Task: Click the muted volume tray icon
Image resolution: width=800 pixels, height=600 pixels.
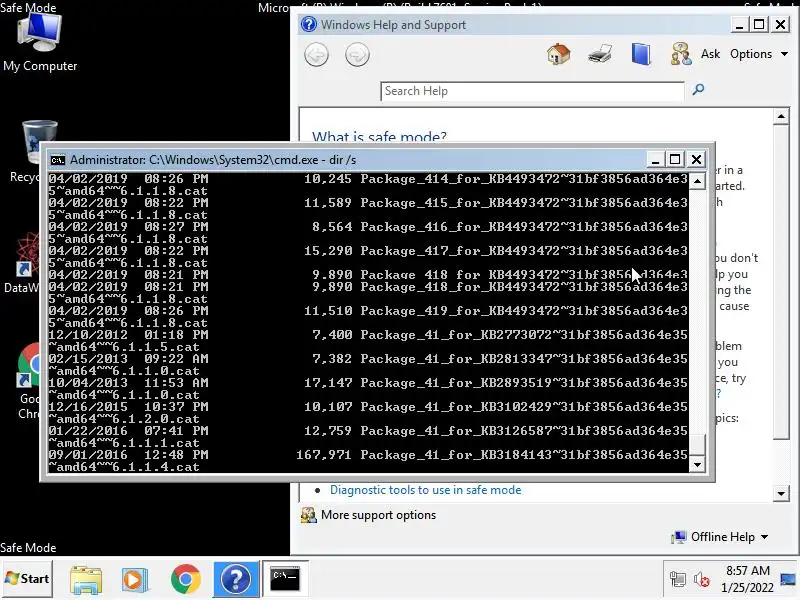Action: [702, 580]
